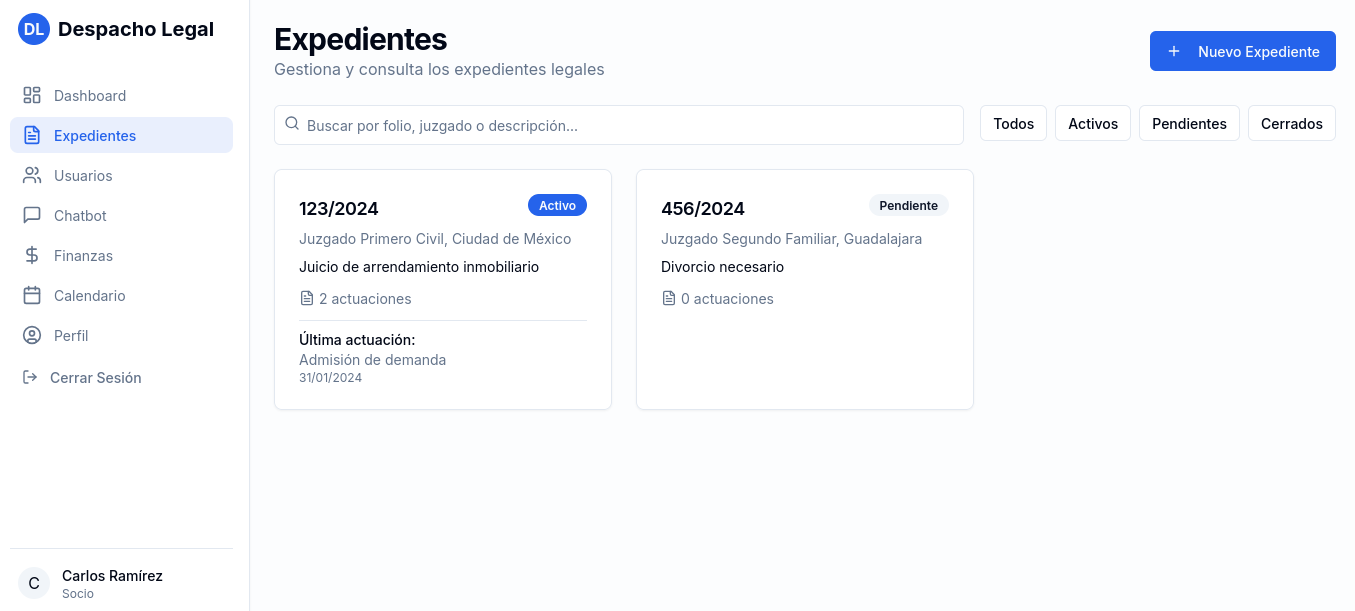Click the Expedientes document icon in sidebar

pos(32,135)
